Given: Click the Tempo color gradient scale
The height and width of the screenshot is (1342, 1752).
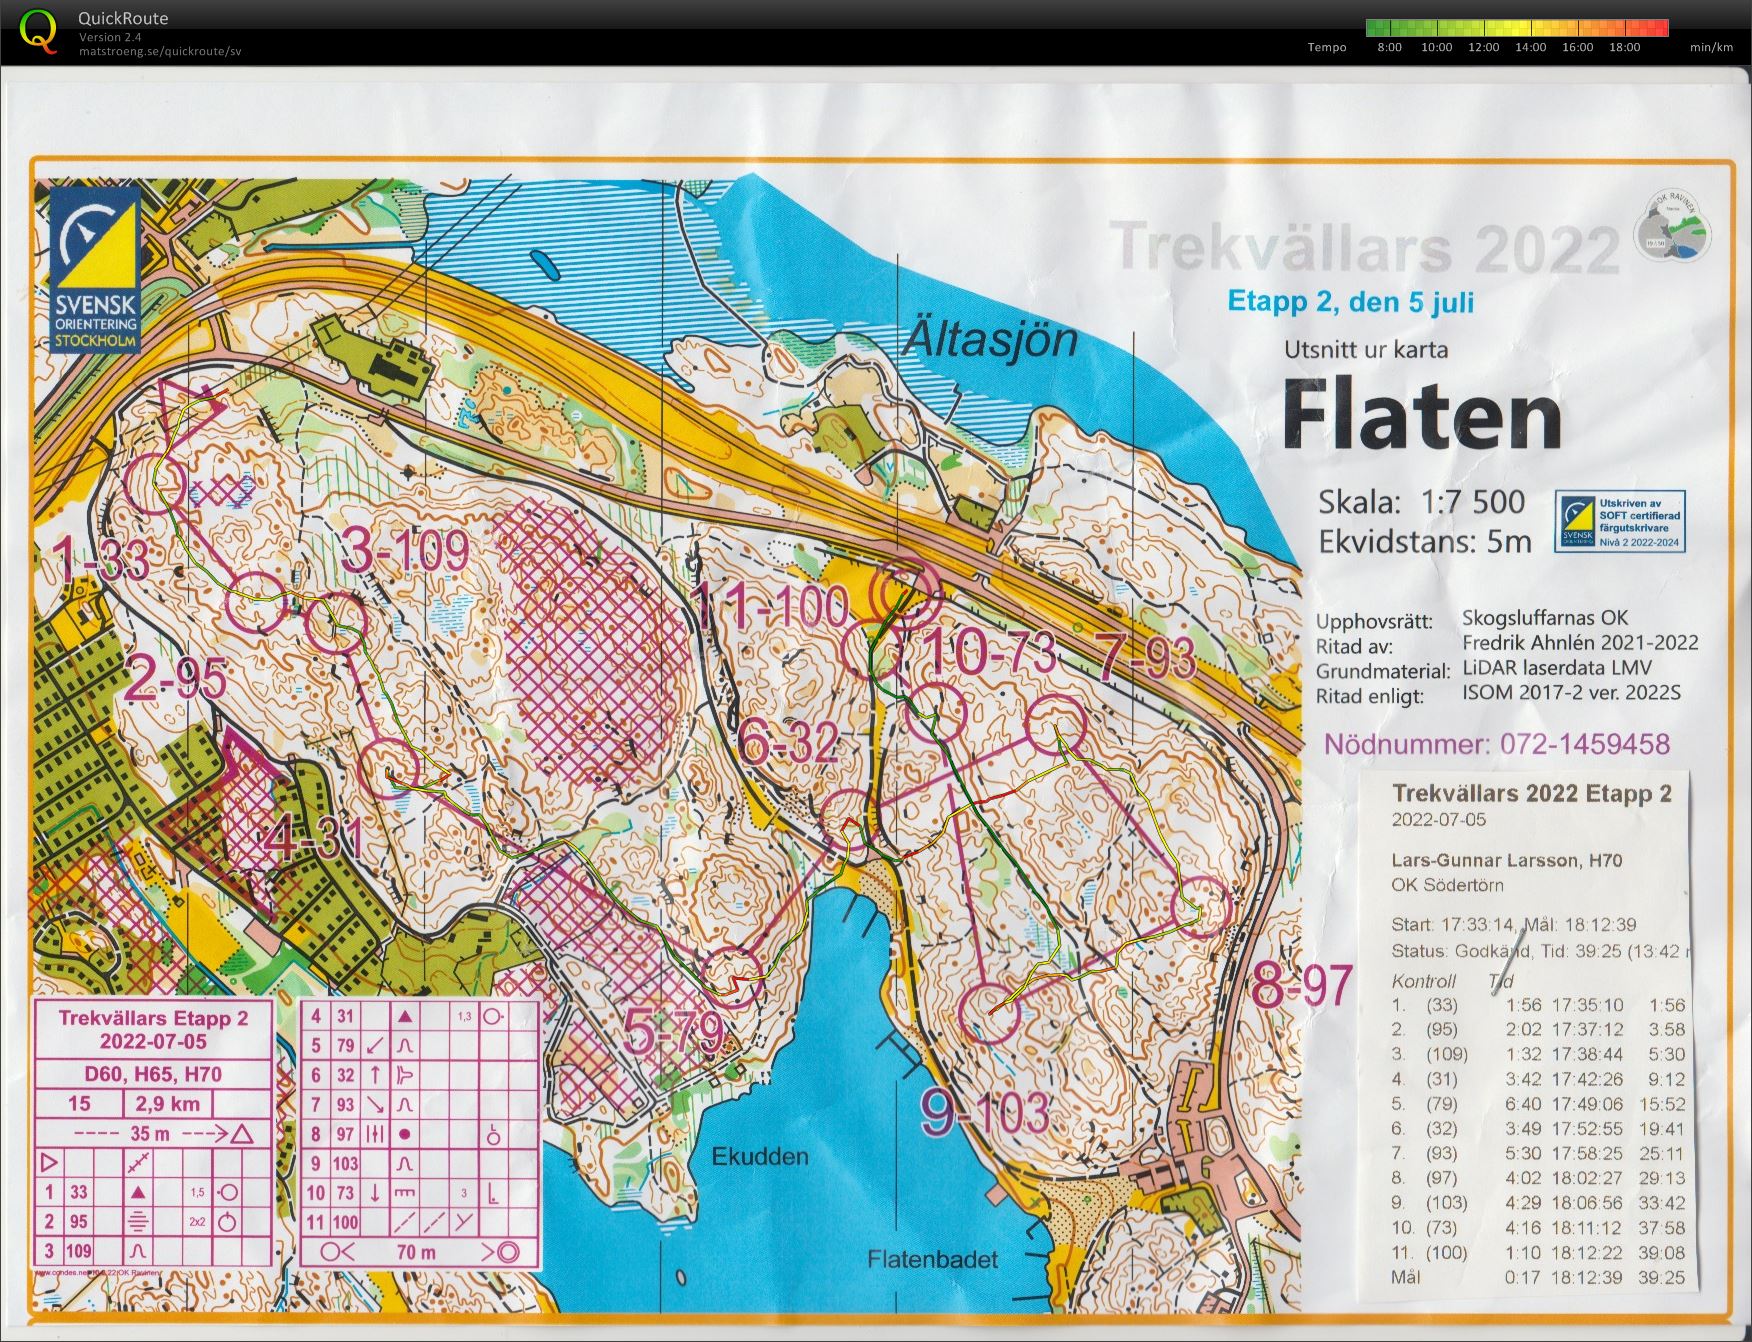Looking at the screenshot, I should pos(1516,28).
